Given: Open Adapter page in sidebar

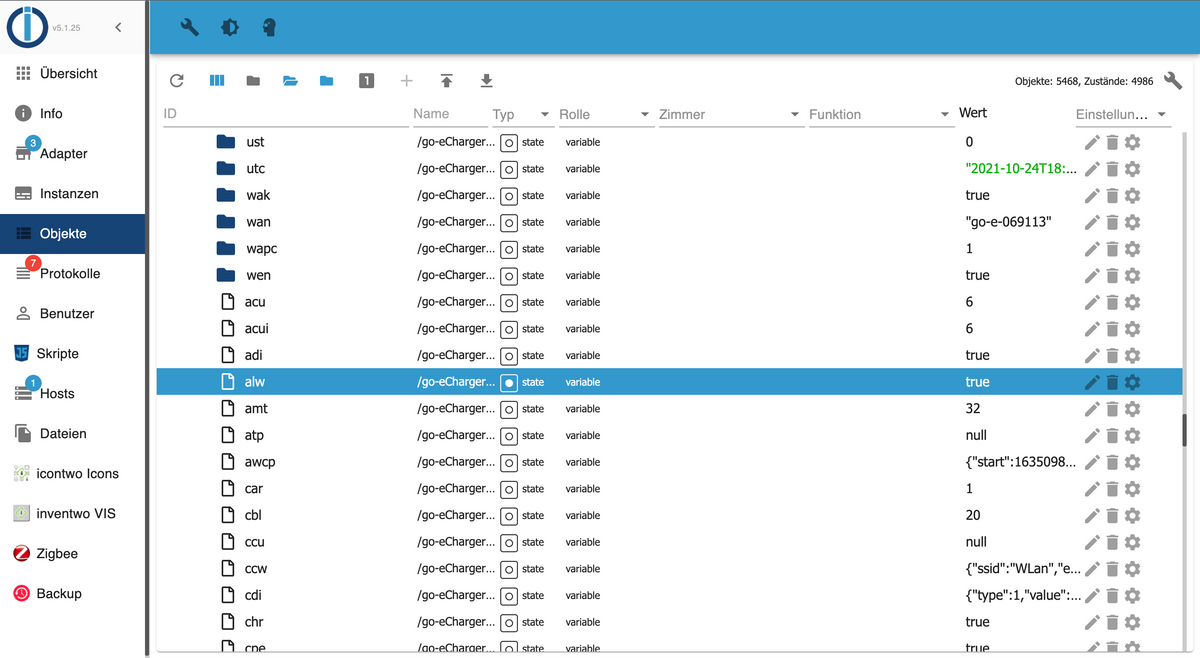Looking at the screenshot, I should tap(72, 153).
